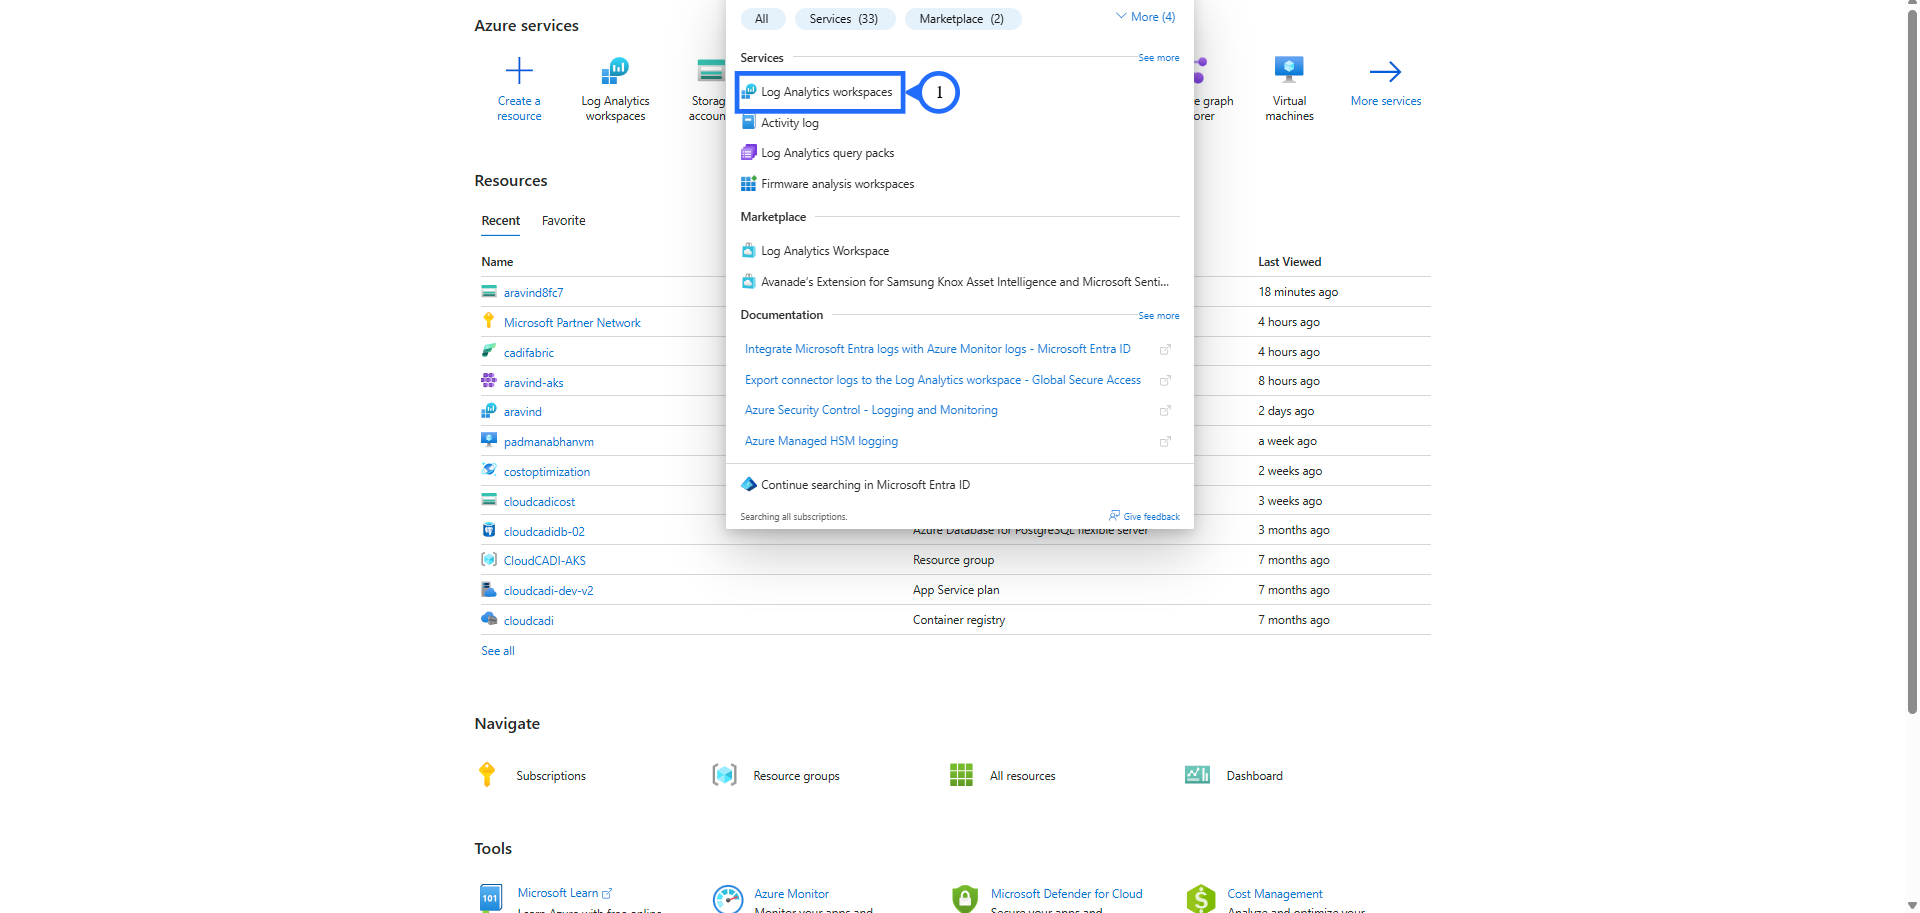The width and height of the screenshot is (1920, 913).
Task: Click See all resources link
Action: coord(498,651)
